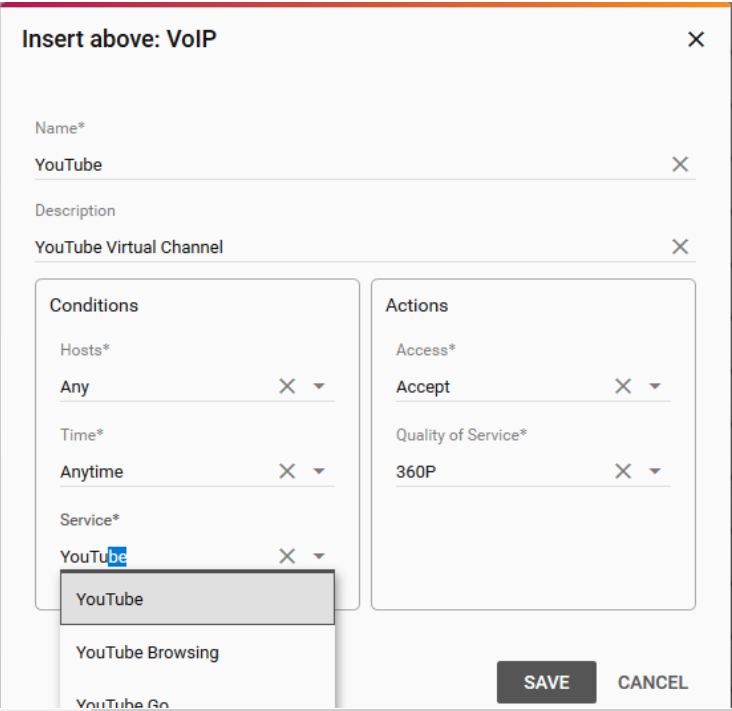Clear the Description field text

680,246
